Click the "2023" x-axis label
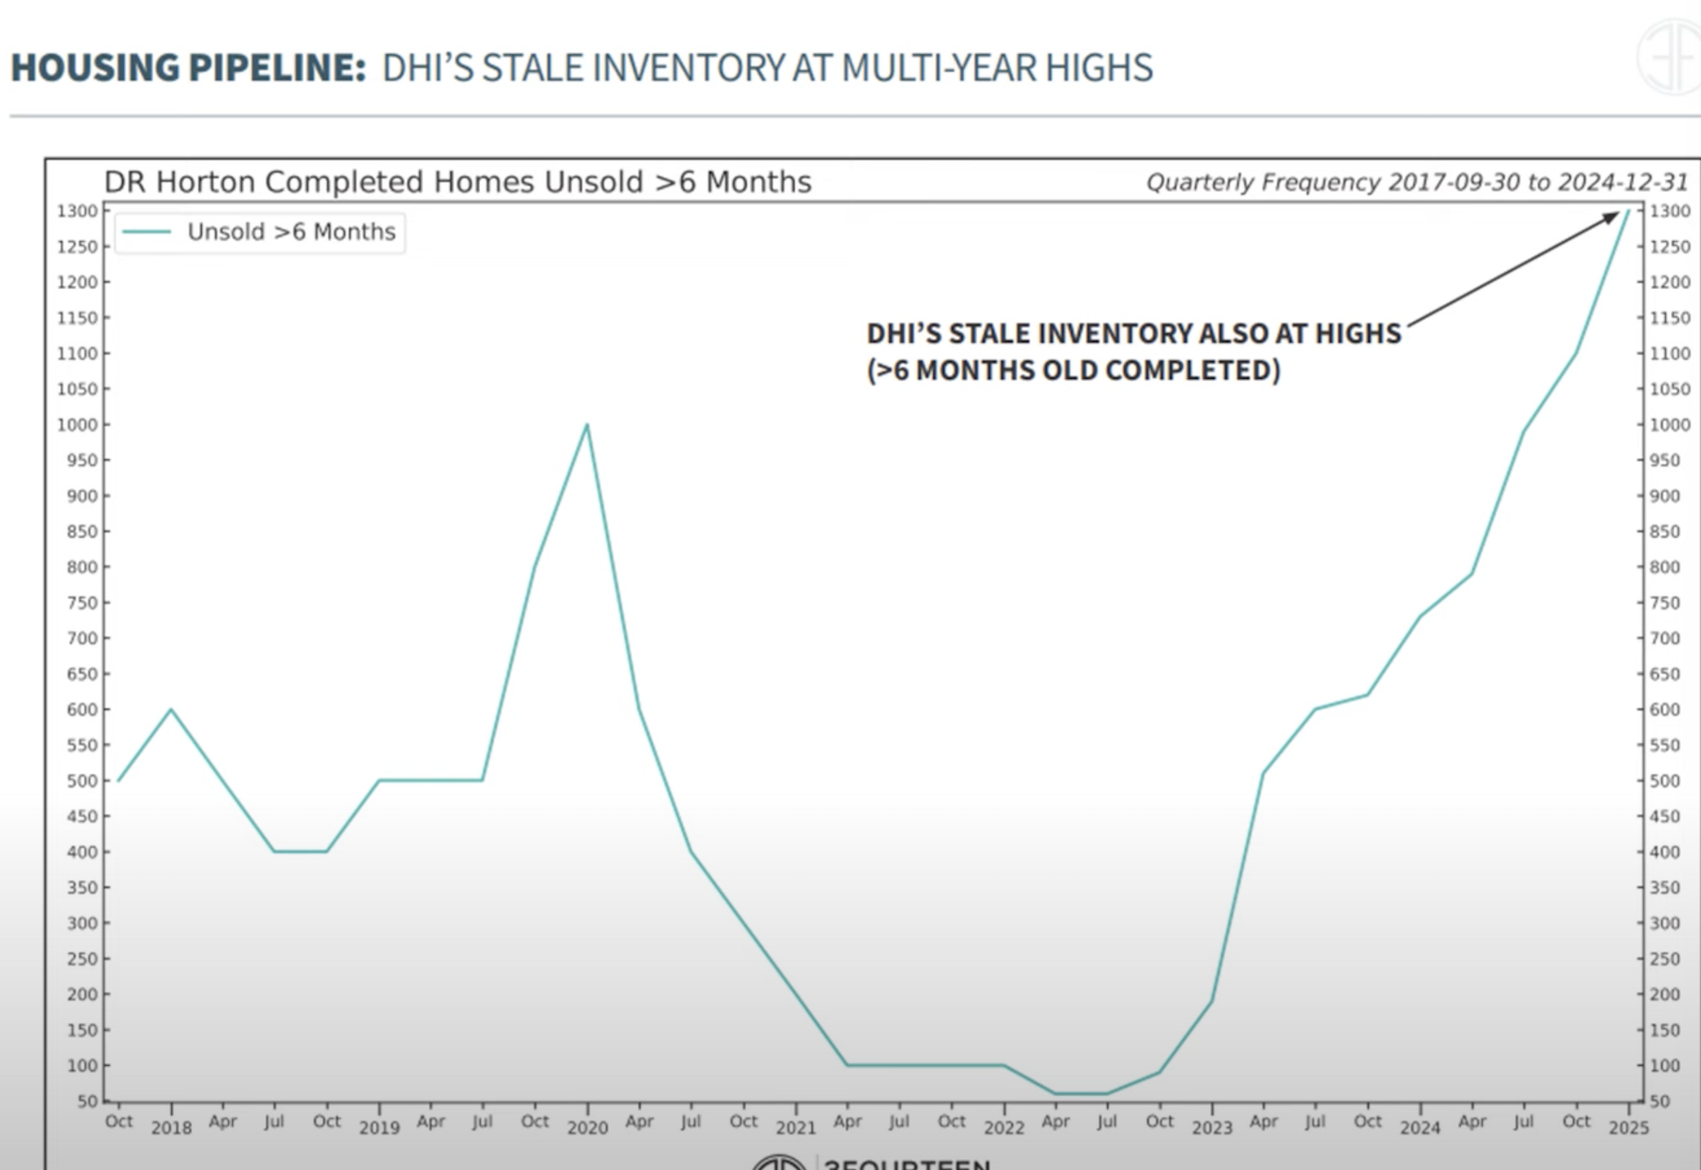Screen dimensions: 1701x1170 coord(1212,1128)
